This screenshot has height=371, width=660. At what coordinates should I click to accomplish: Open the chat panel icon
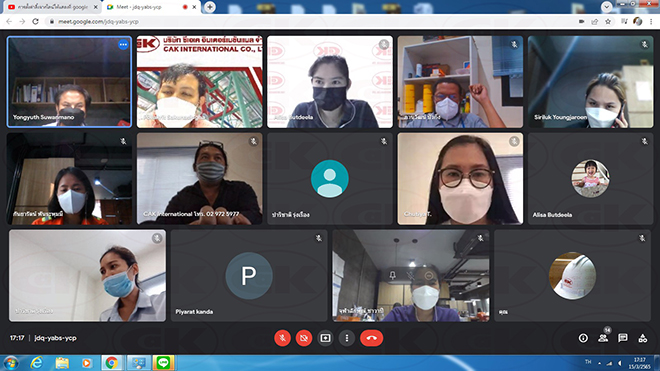pyautogui.click(x=623, y=338)
